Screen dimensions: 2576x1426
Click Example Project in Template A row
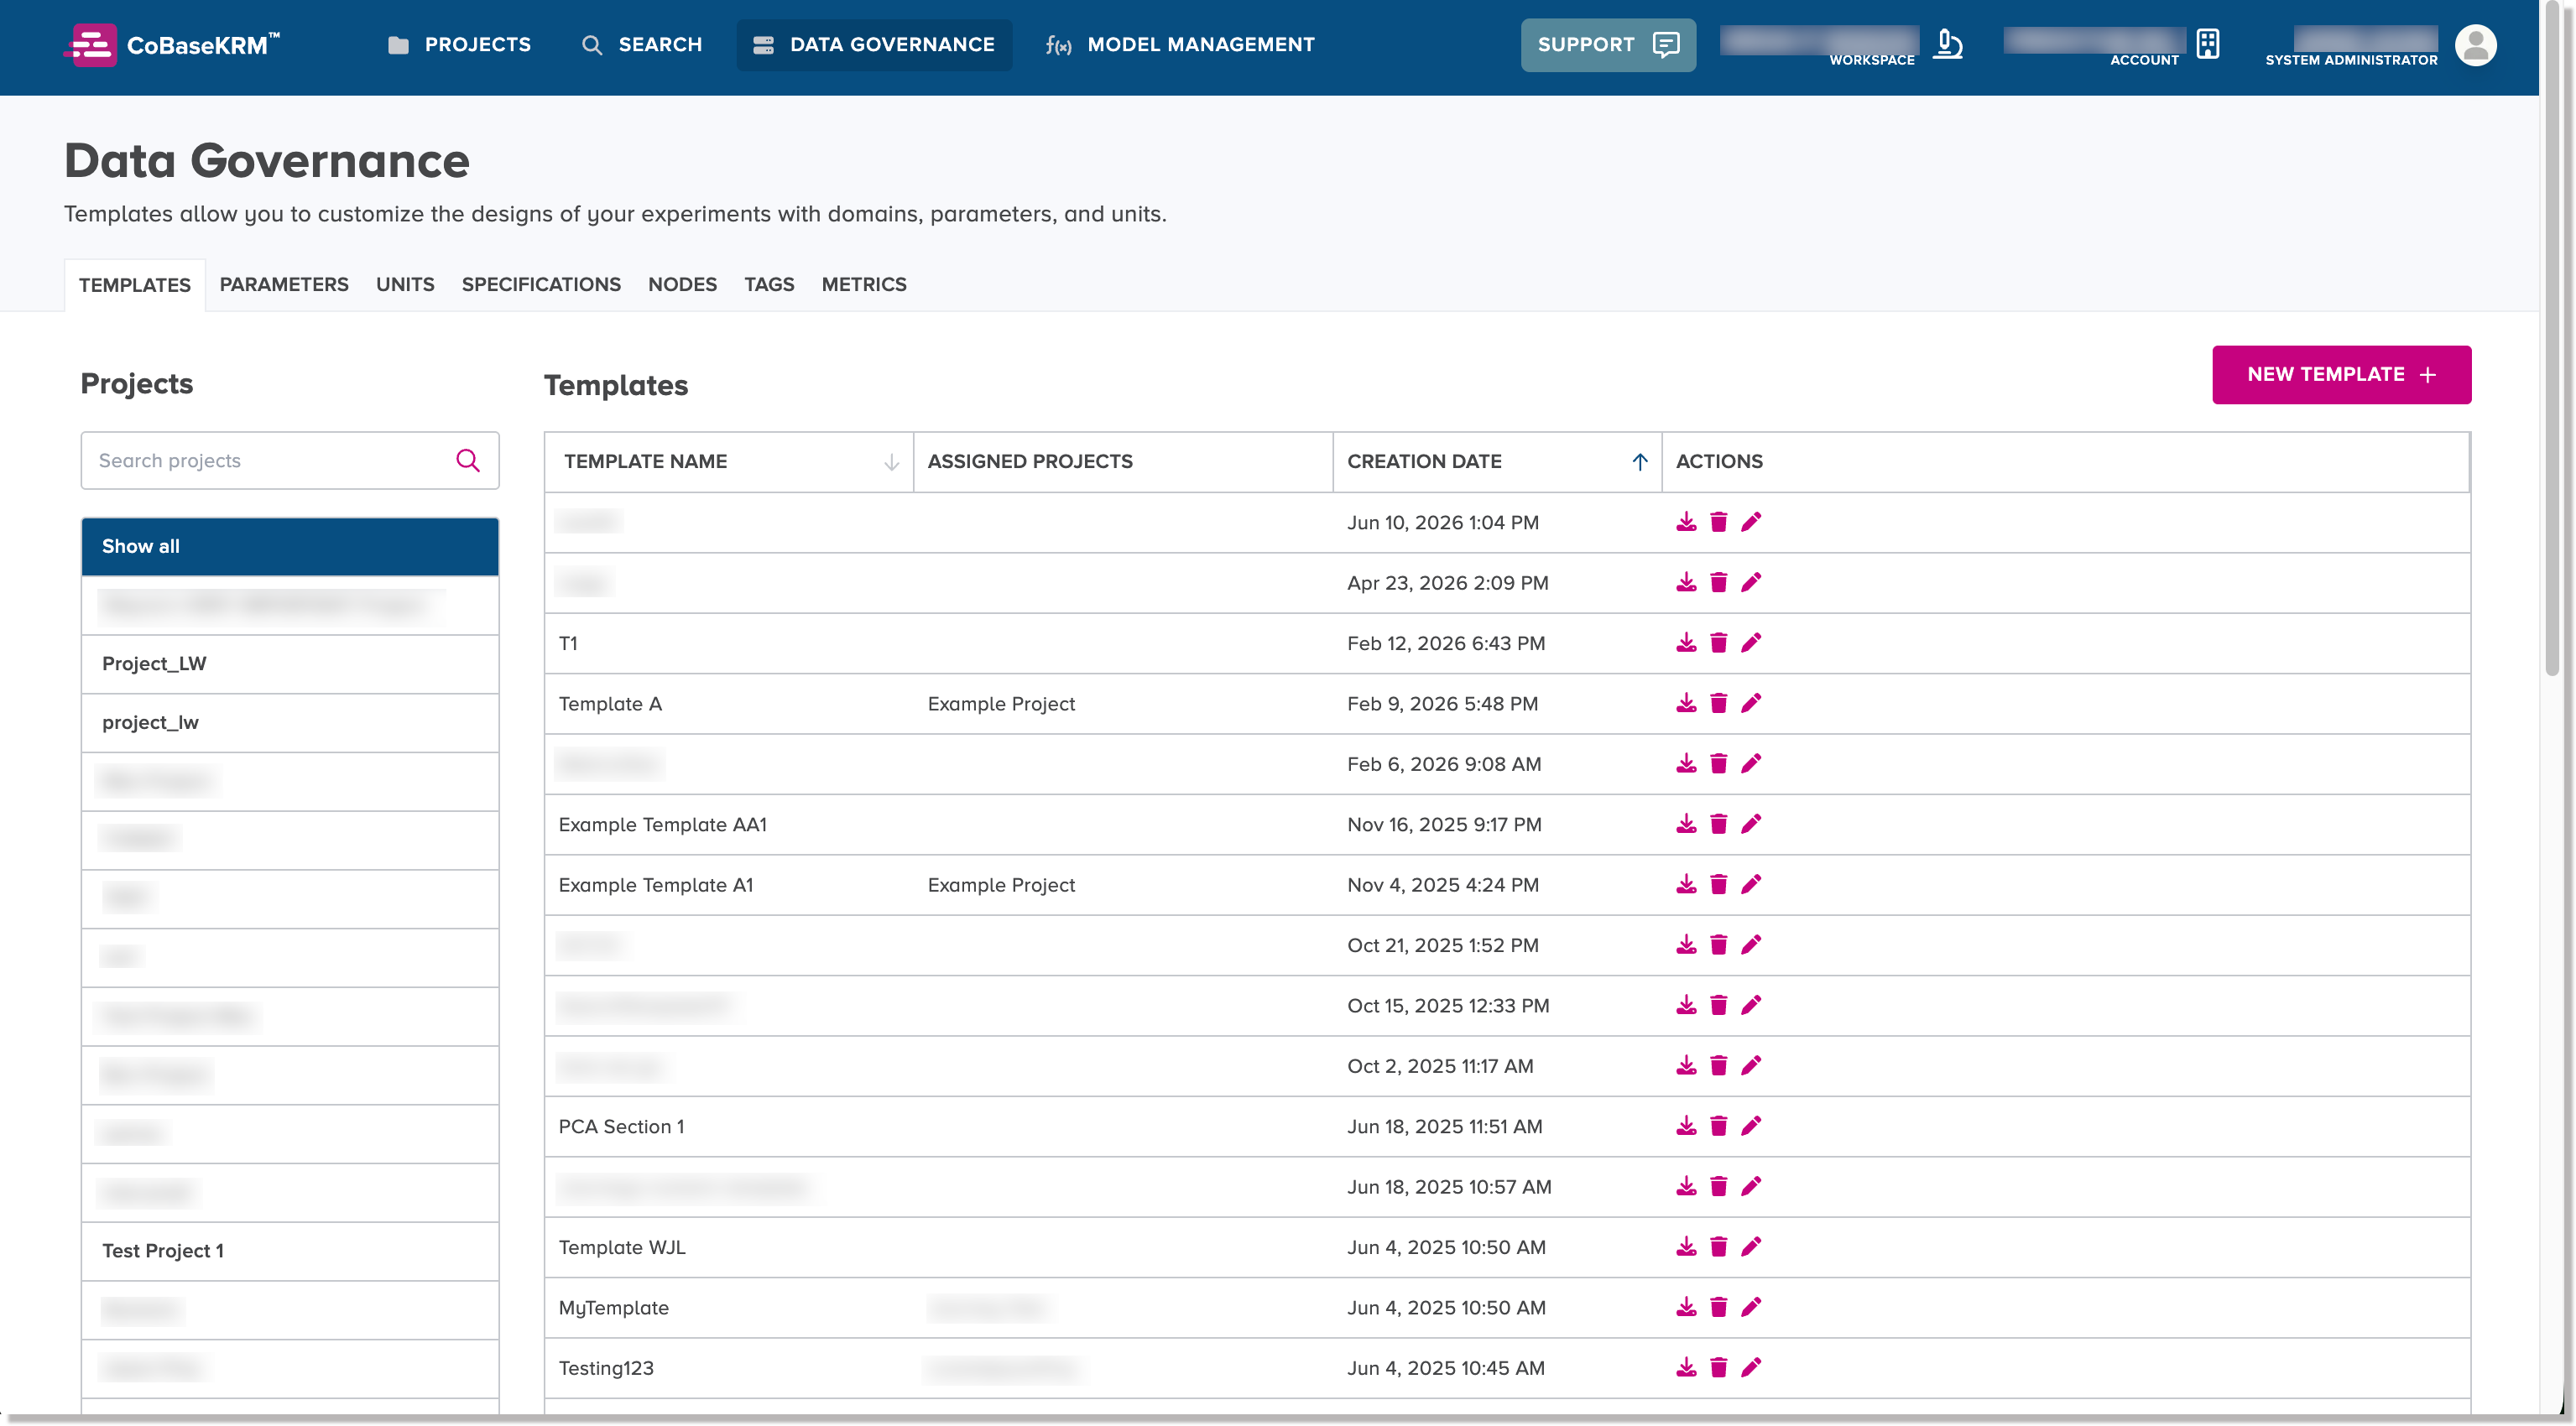tap(1001, 703)
